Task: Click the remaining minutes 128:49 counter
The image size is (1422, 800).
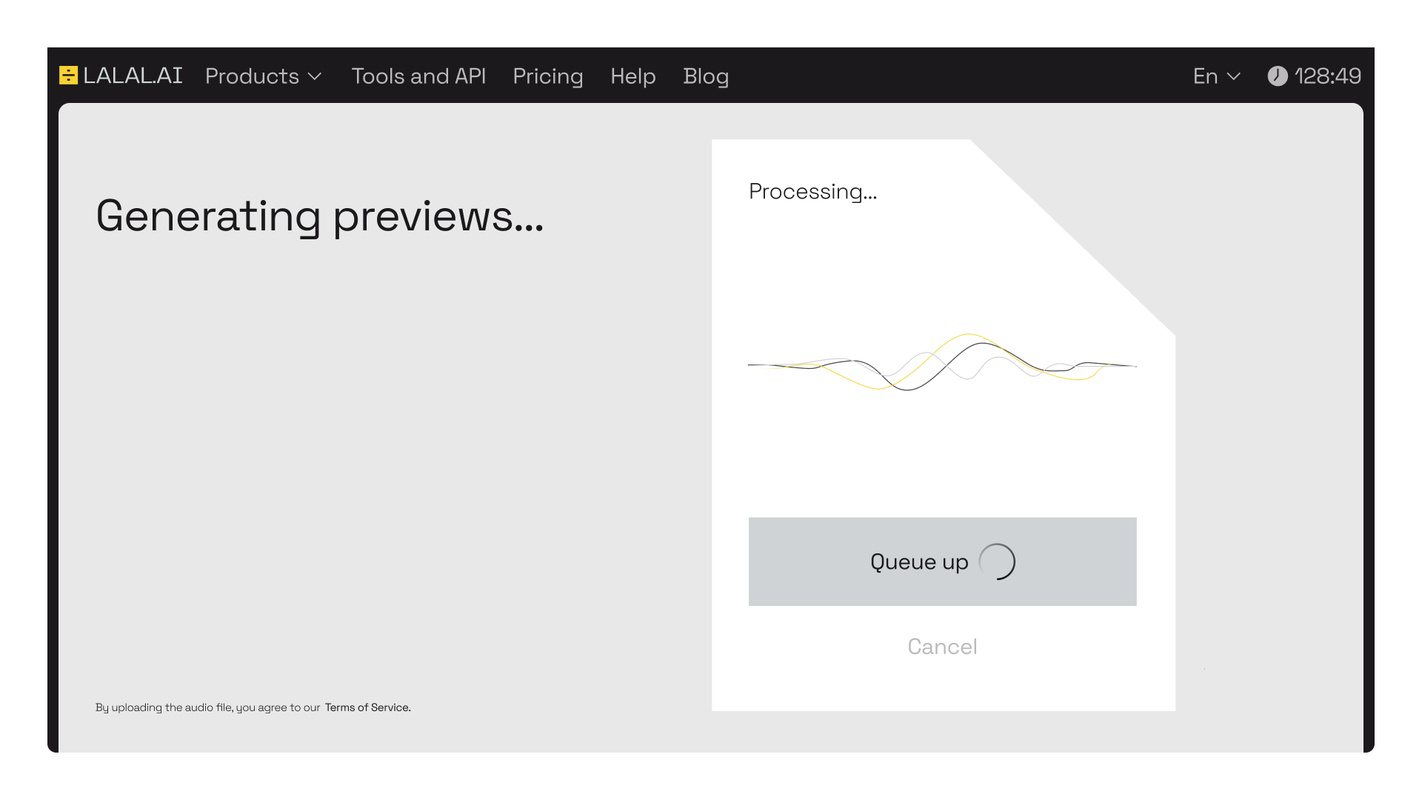Action: click(x=1328, y=76)
